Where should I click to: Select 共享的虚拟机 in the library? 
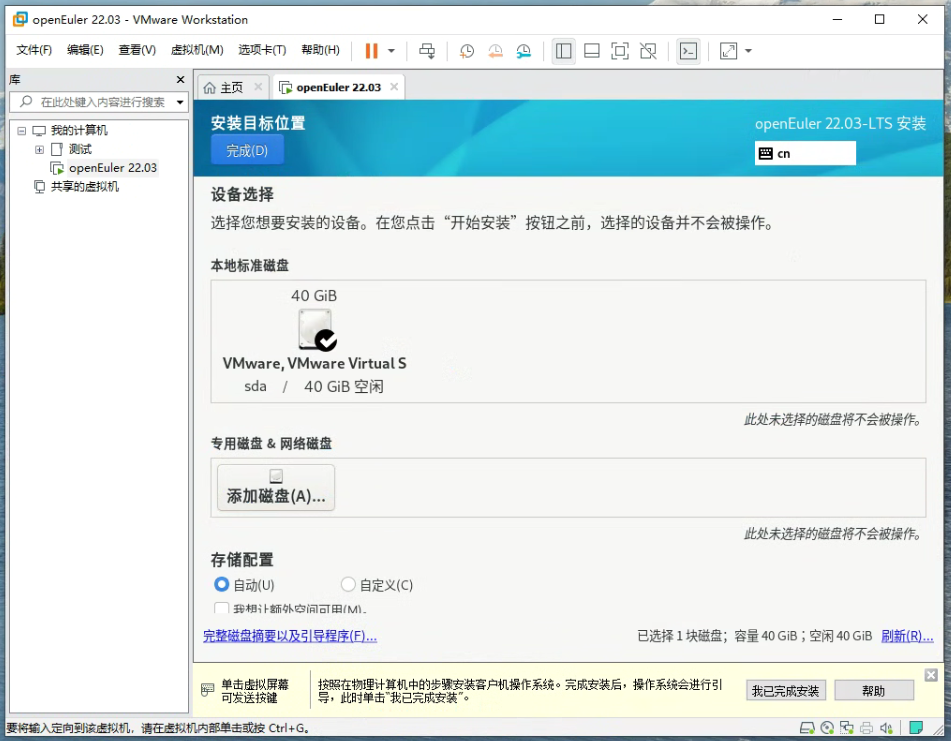click(85, 187)
